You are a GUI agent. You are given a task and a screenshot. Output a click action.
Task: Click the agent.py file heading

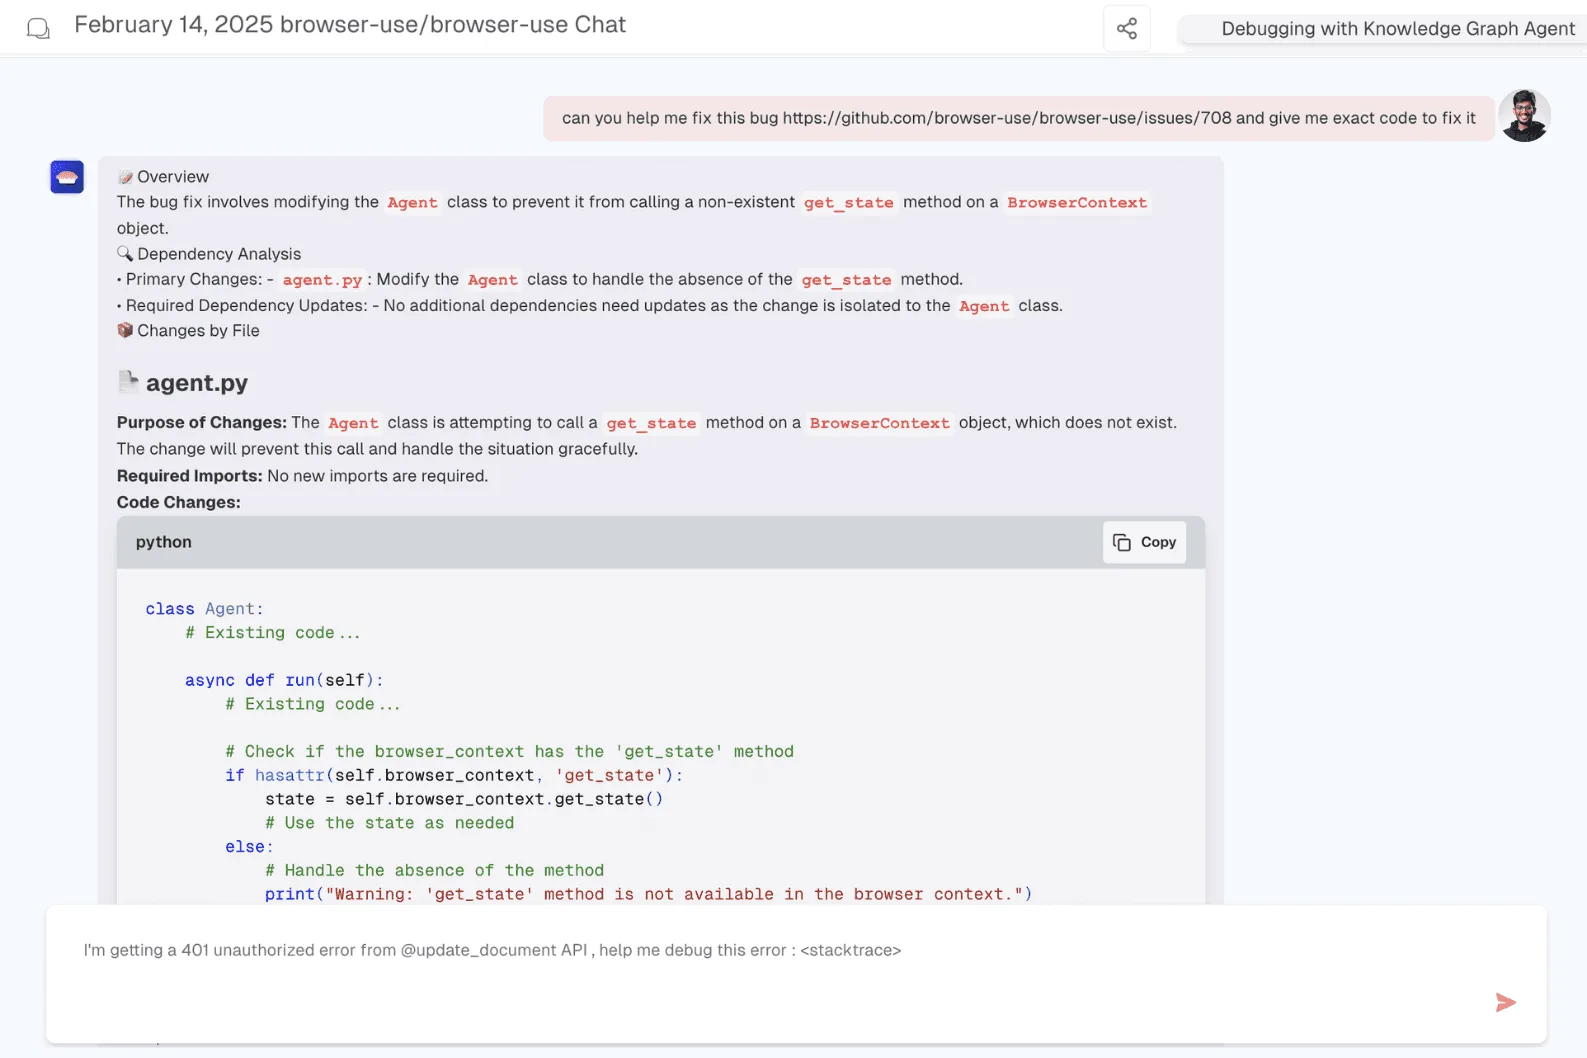(x=197, y=383)
